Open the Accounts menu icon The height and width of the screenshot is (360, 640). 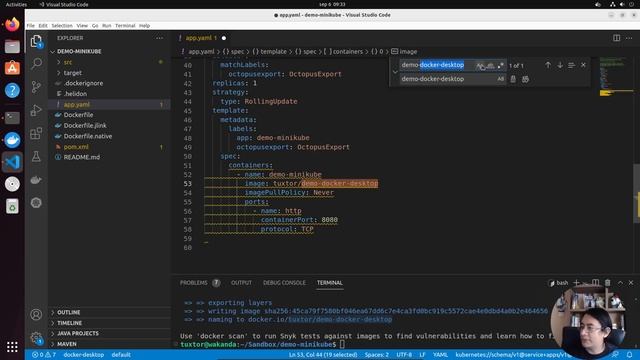tap(36, 314)
